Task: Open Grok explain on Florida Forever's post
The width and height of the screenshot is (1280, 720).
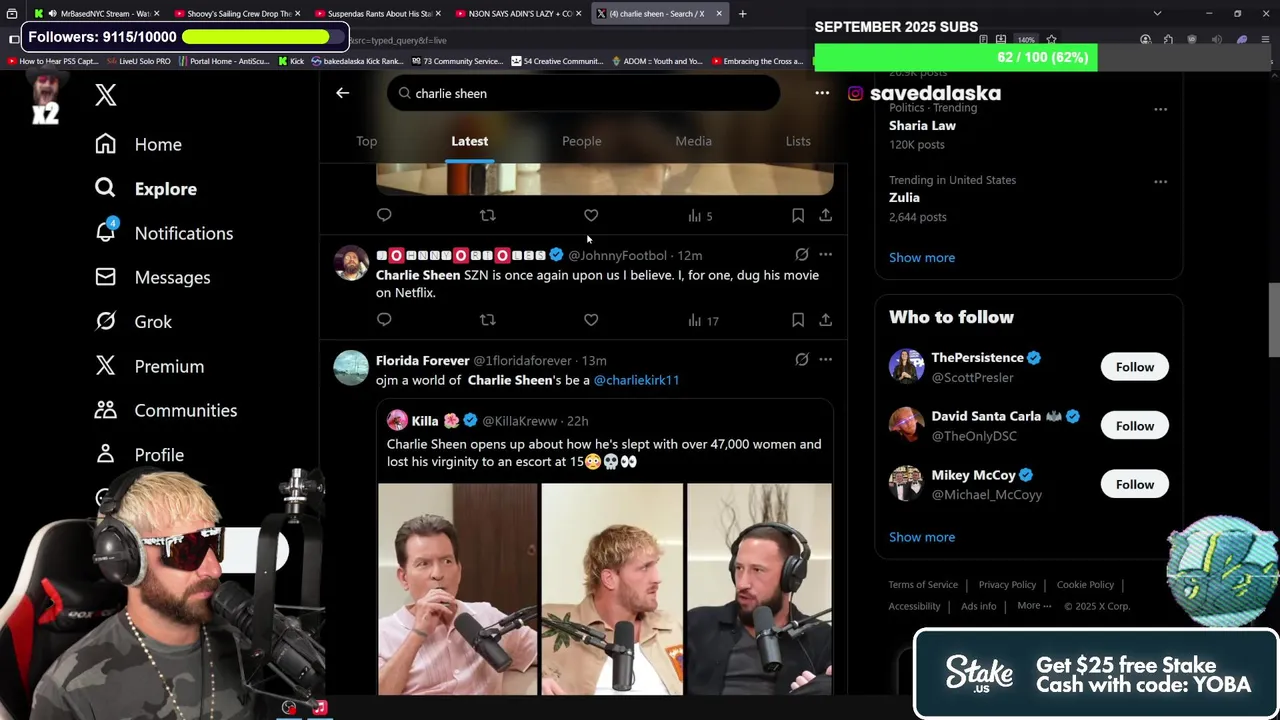Action: (802, 359)
